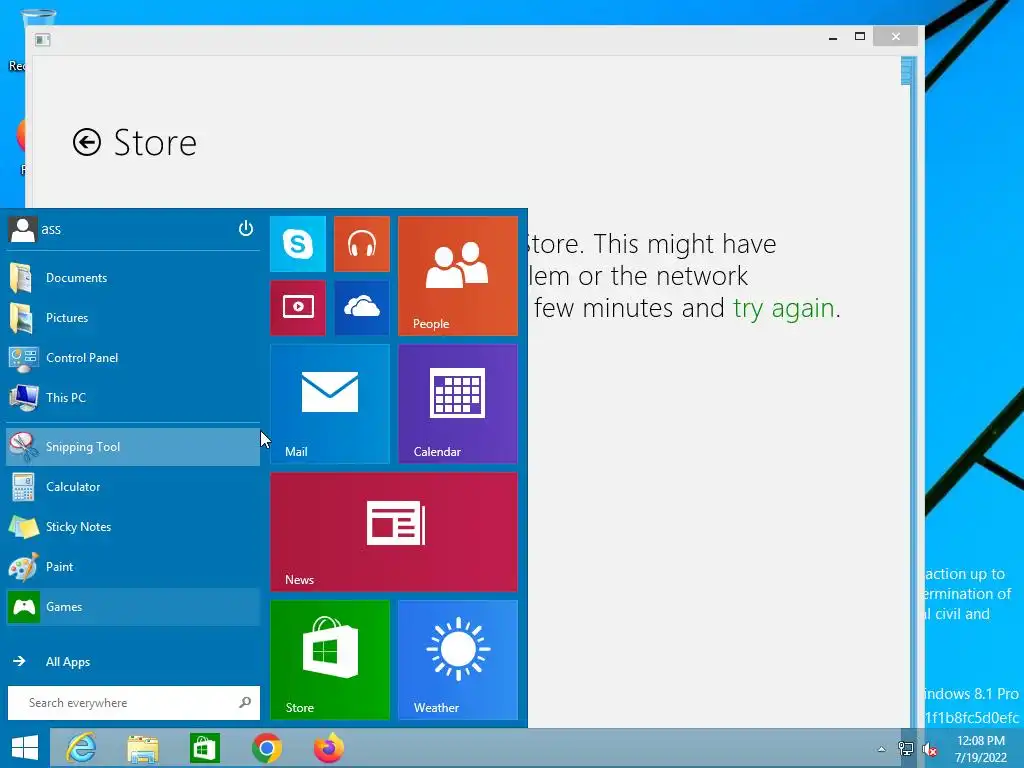Open the OneDrive cloud tile
Screen dimensions: 1024x768
pos(362,308)
